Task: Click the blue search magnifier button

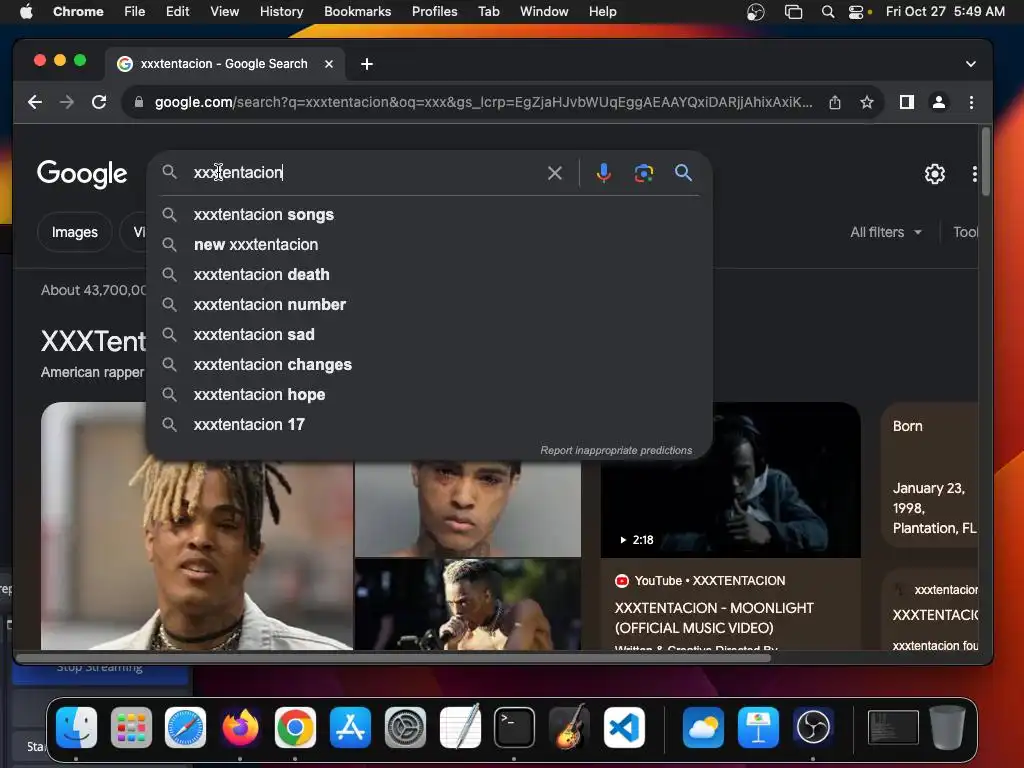Action: [683, 172]
